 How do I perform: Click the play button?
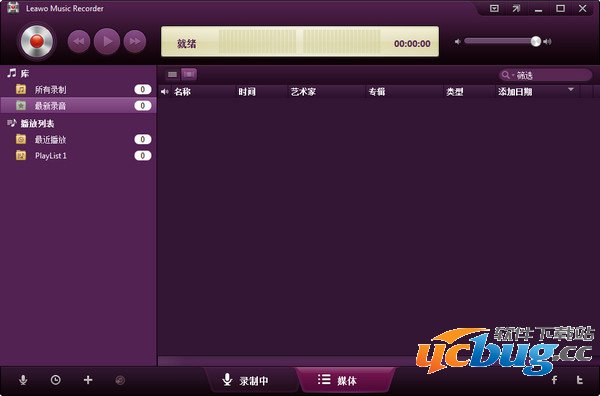(x=107, y=41)
